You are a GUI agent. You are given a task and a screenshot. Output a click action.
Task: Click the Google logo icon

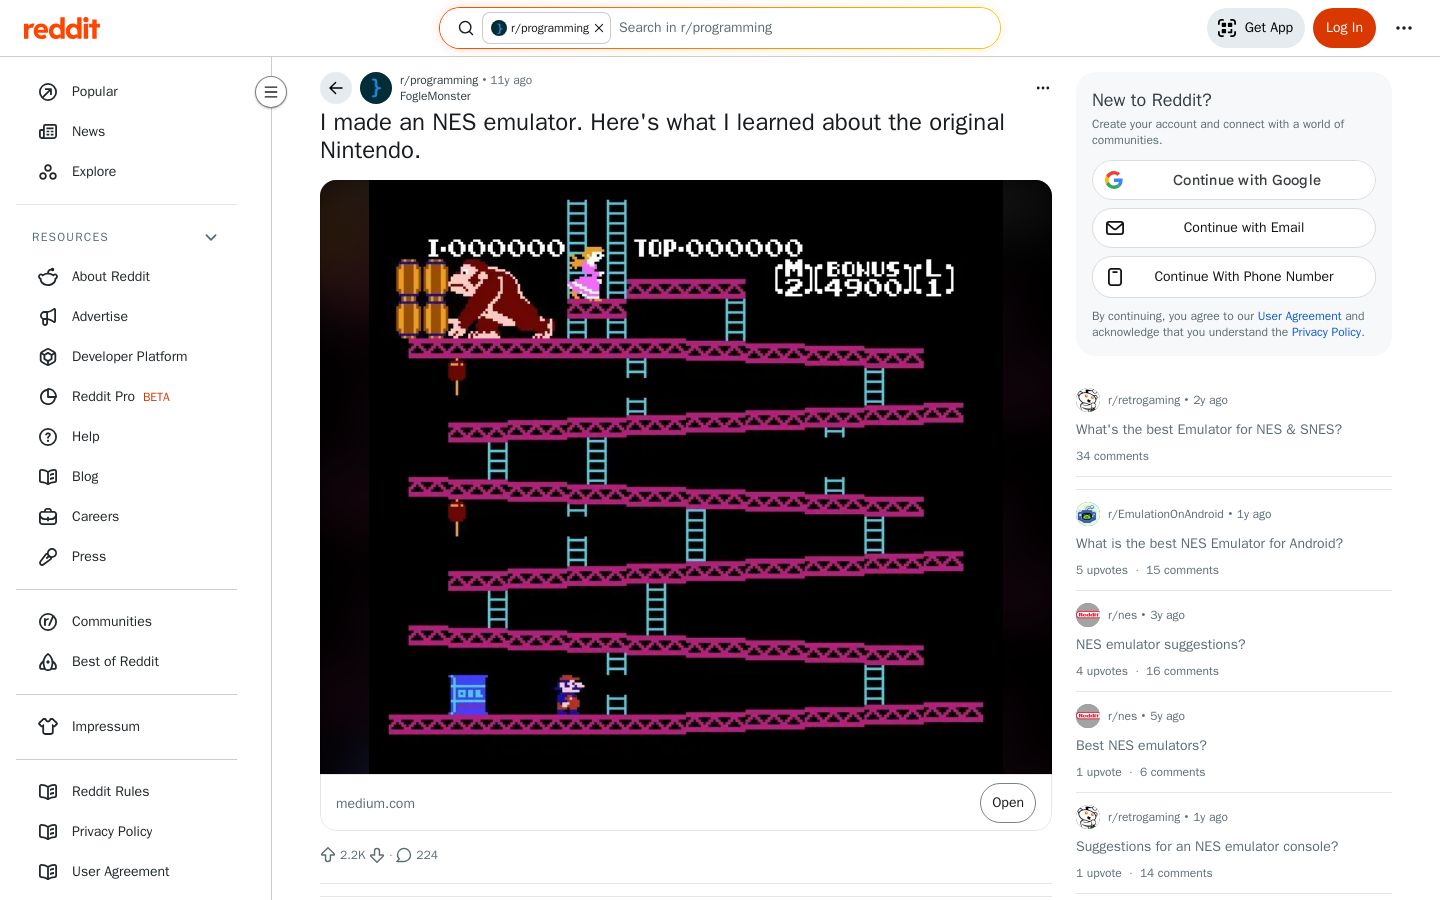pyautogui.click(x=1114, y=180)
